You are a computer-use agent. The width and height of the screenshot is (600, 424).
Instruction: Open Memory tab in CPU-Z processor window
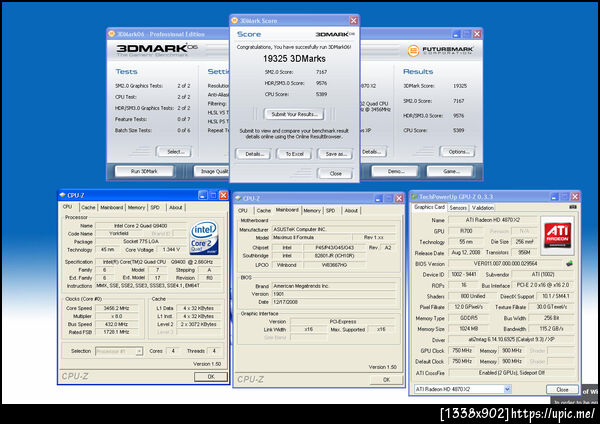[x=137, y=207]
